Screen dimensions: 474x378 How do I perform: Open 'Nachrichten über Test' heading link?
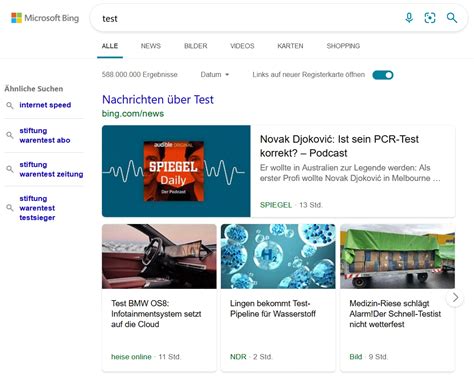[x=158, y=100]
